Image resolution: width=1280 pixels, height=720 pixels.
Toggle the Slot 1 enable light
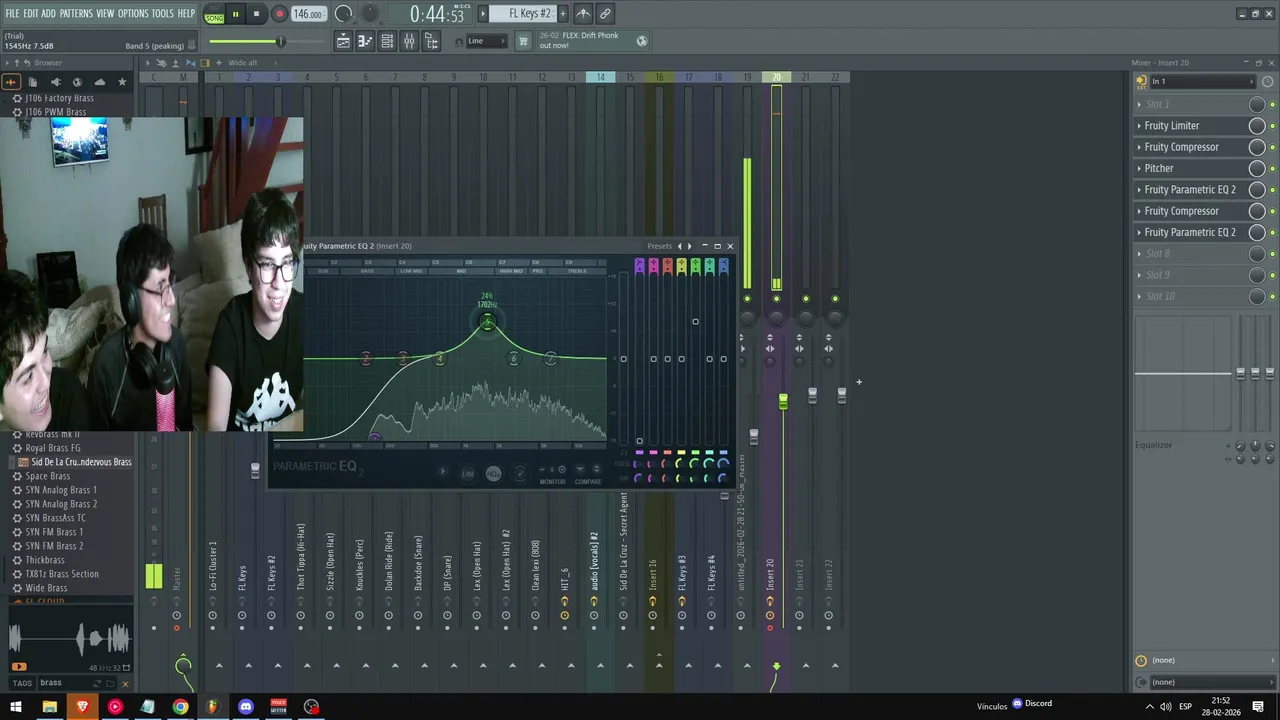(x=1272, y=104)
